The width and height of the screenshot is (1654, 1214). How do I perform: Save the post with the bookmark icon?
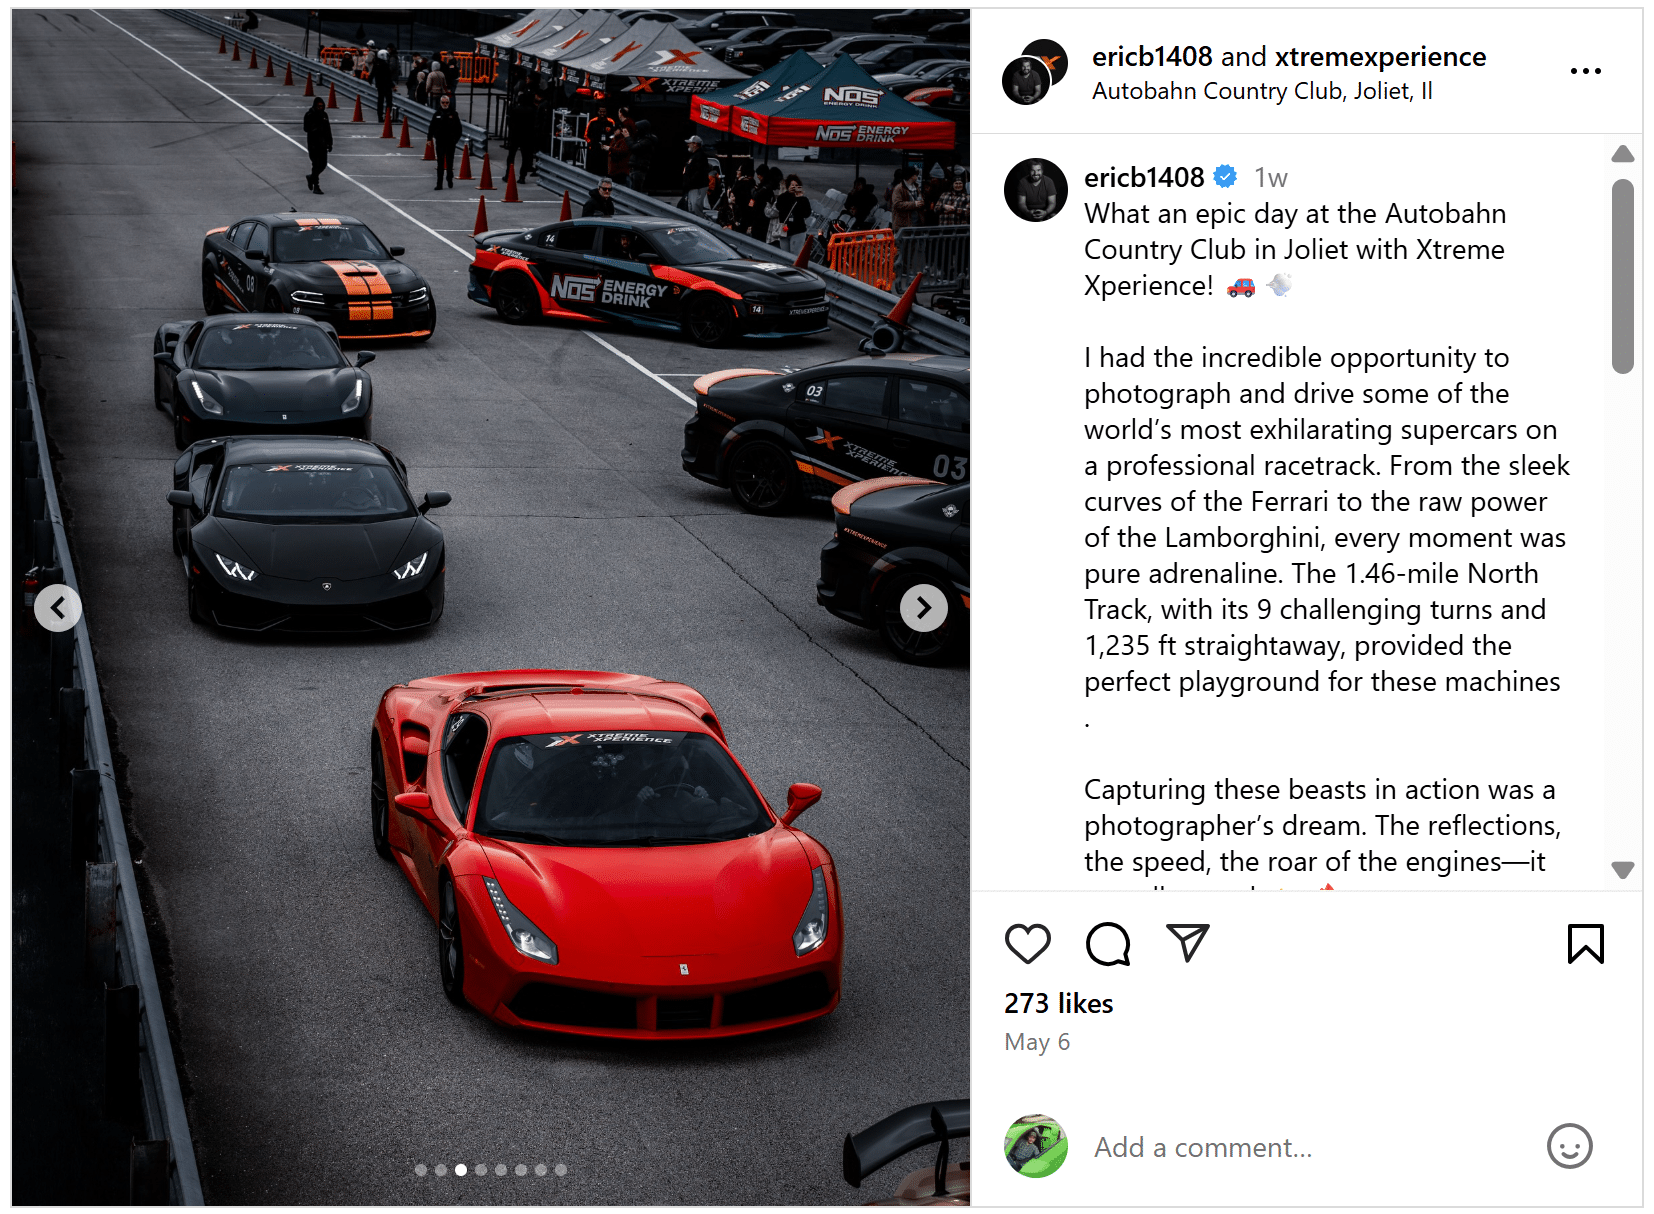(x=1585, y=944)
